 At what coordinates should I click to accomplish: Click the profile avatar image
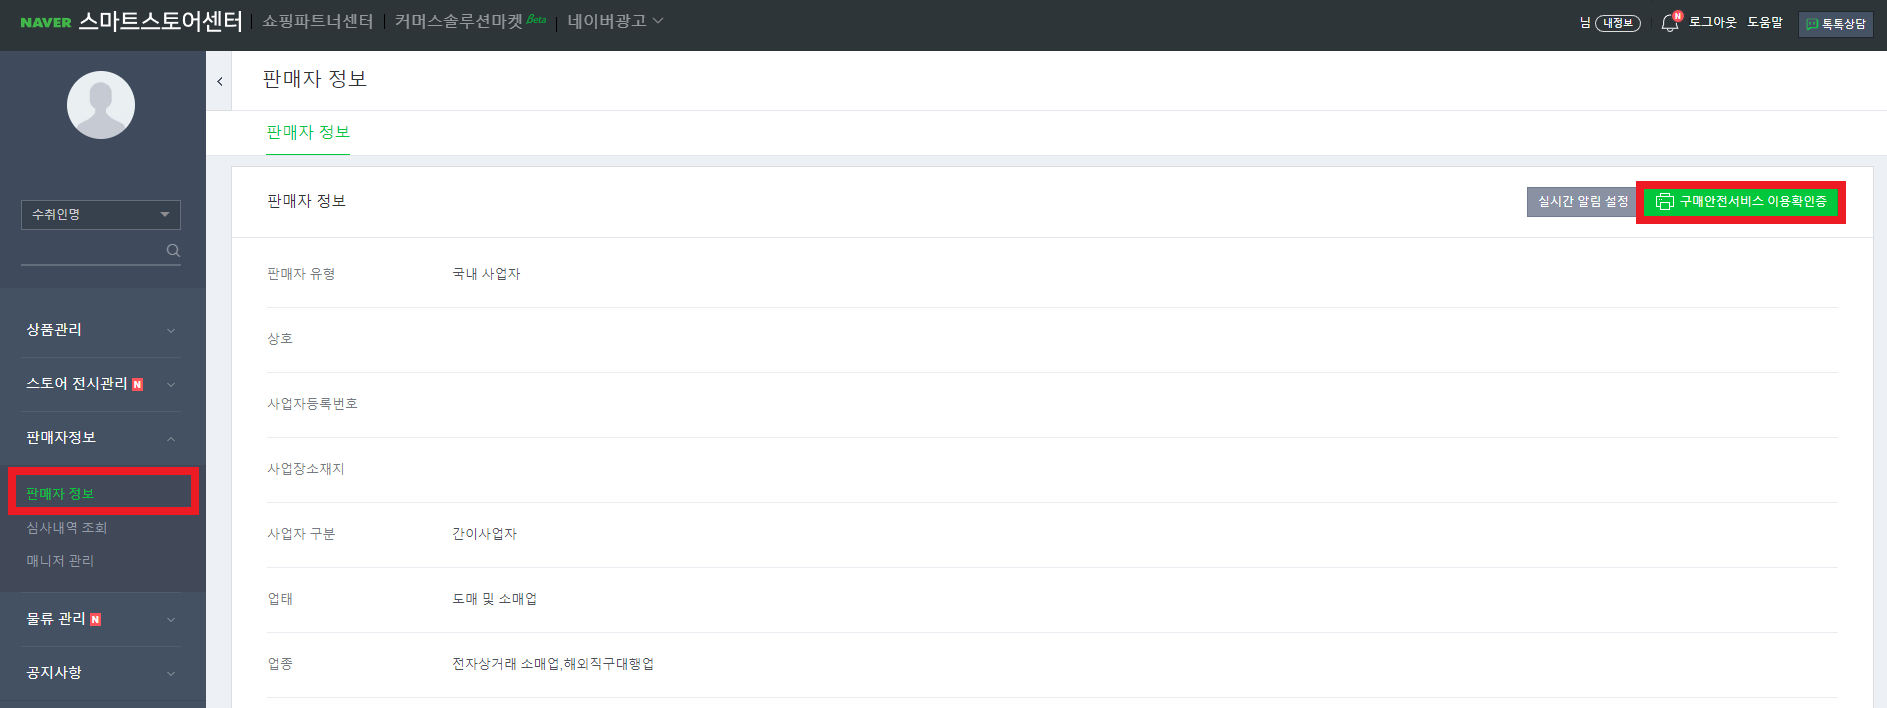point(101,105)
